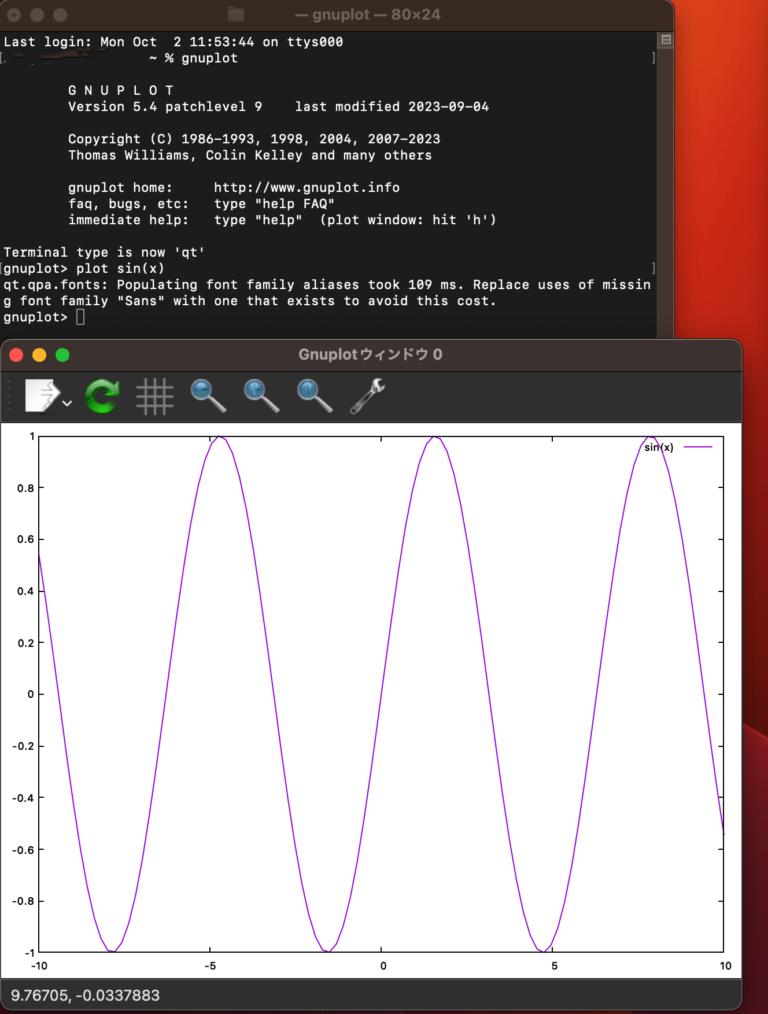Click the gnuplot> prompt cursor
Screen dimensions: 768x1014
pos(81,317)
